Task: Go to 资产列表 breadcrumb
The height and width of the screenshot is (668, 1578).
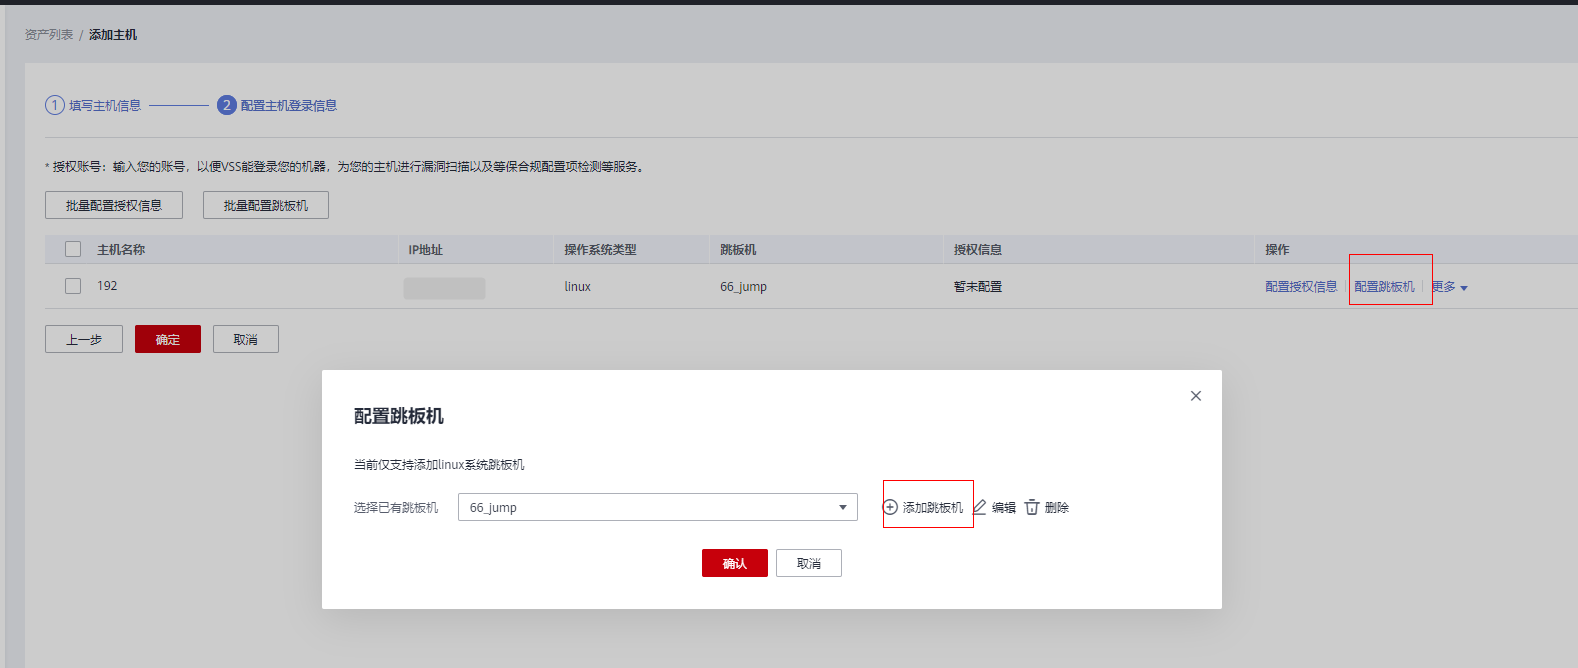Action: point(49,35)
